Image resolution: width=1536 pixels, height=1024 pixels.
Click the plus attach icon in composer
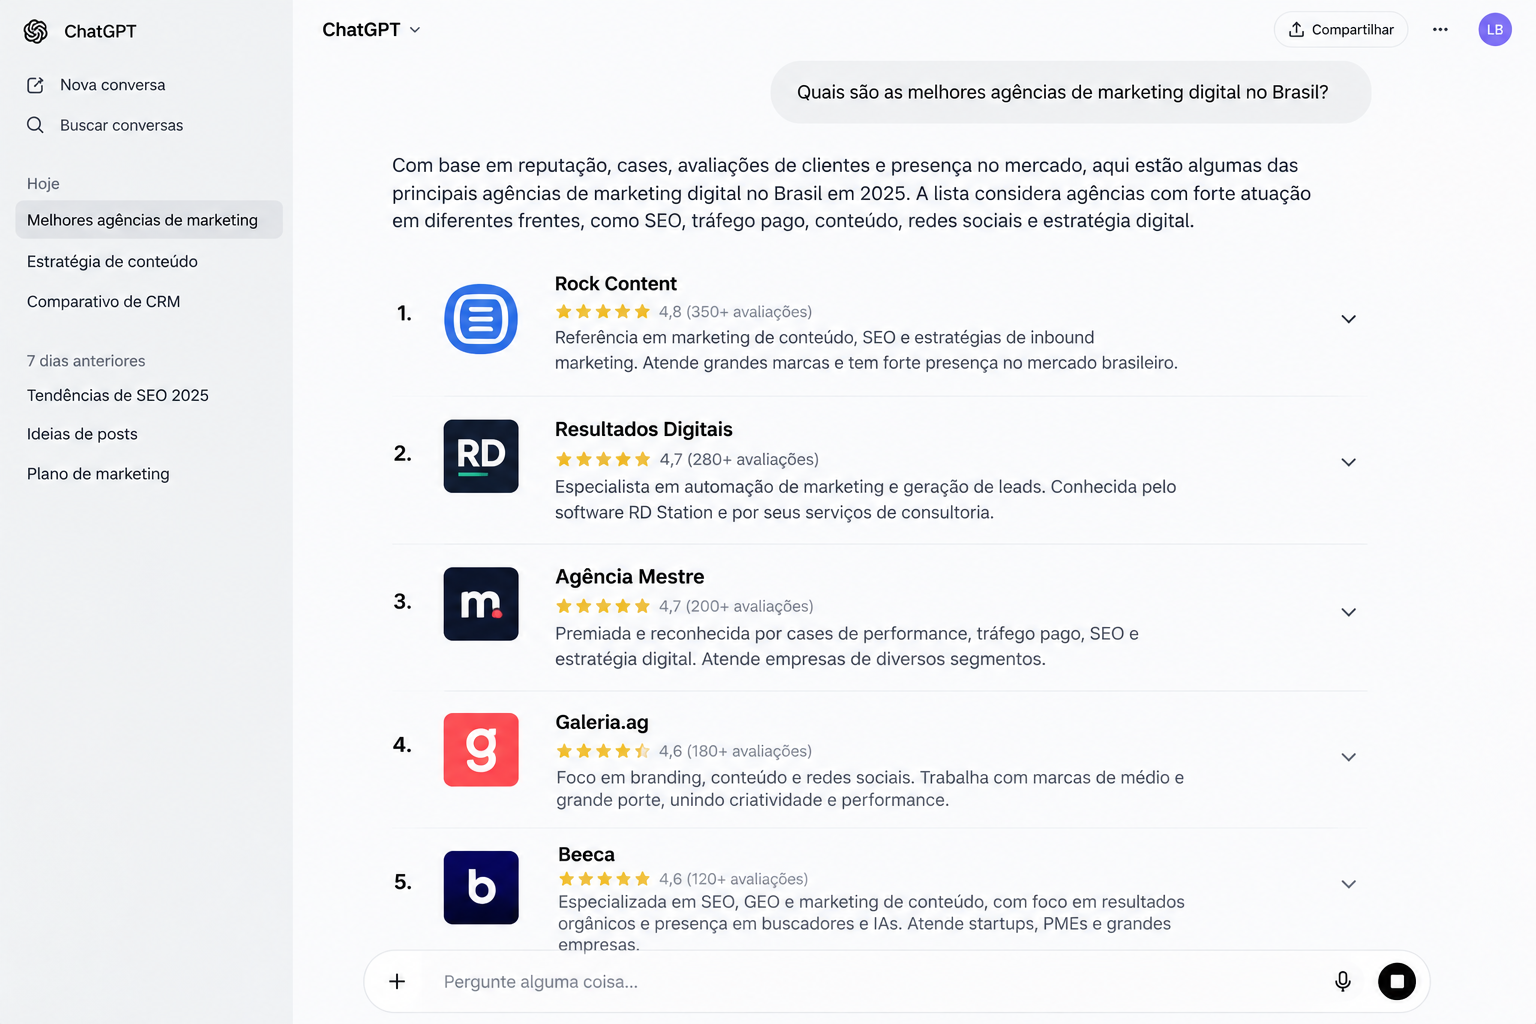[397, 981]
